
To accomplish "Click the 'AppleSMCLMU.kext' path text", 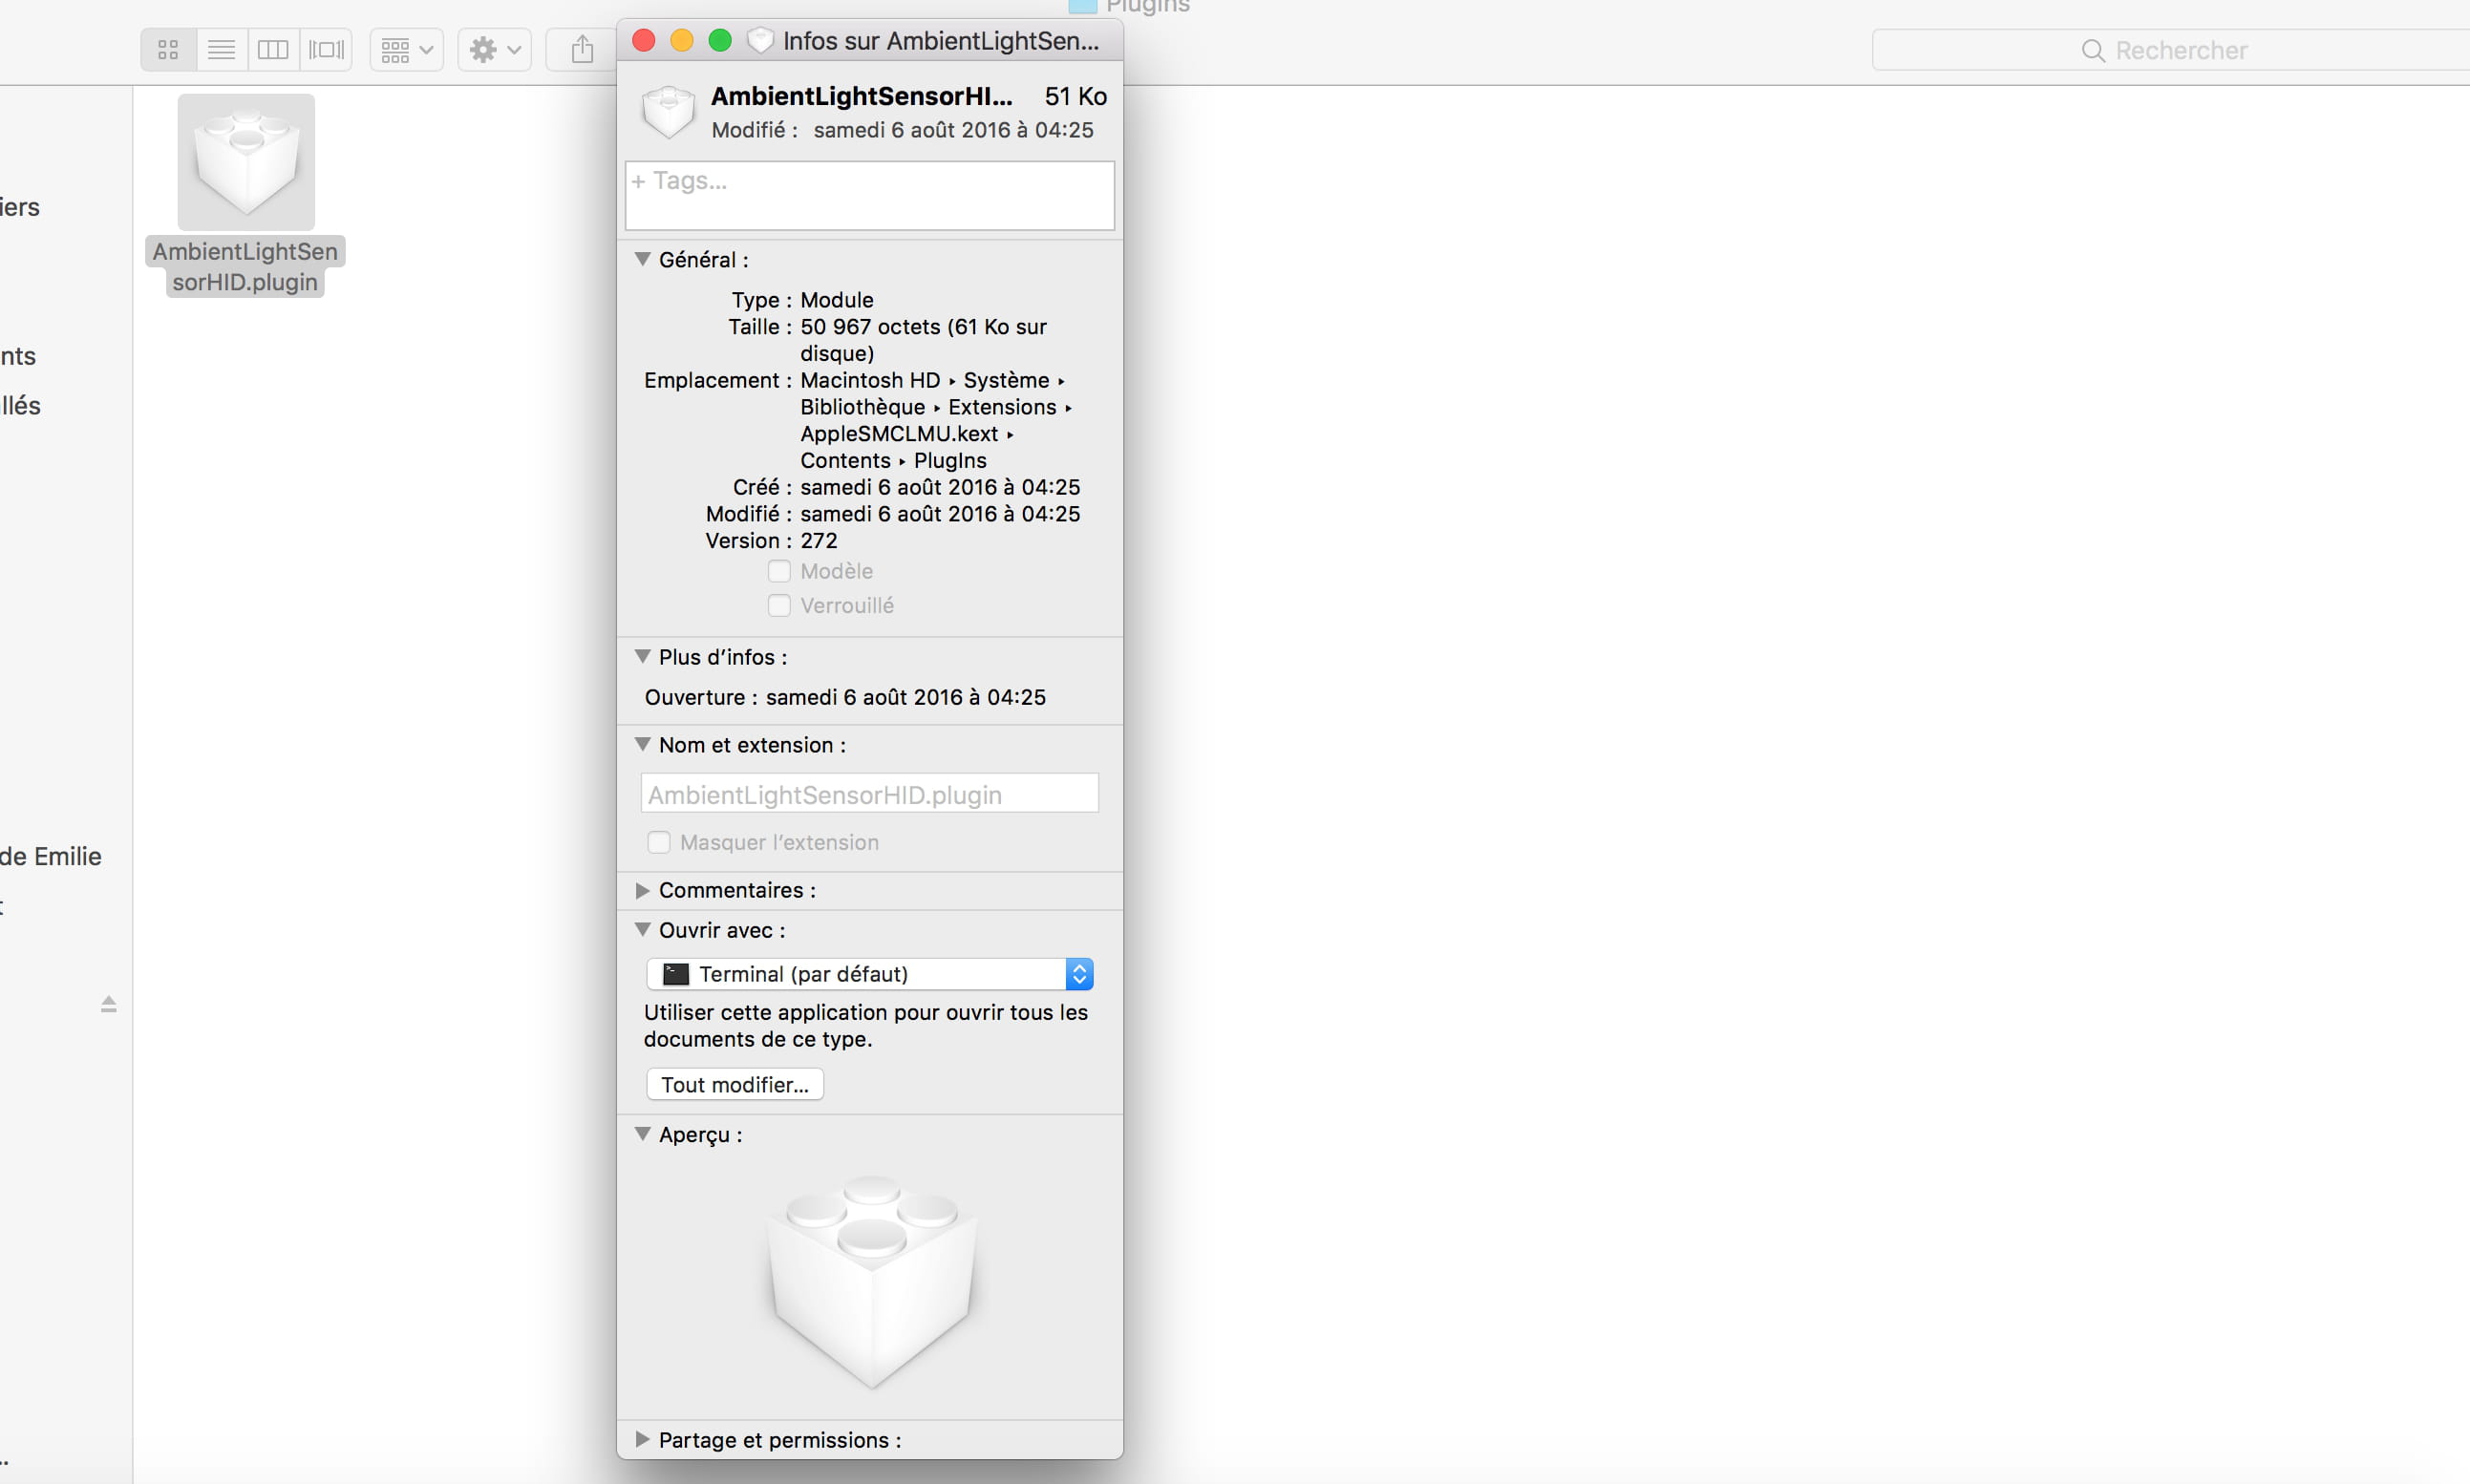I will tap(899, 434).
